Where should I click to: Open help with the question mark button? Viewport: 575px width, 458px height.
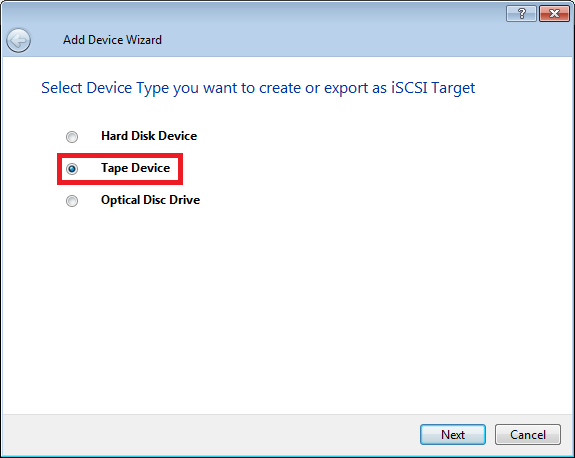click(521, 14)
